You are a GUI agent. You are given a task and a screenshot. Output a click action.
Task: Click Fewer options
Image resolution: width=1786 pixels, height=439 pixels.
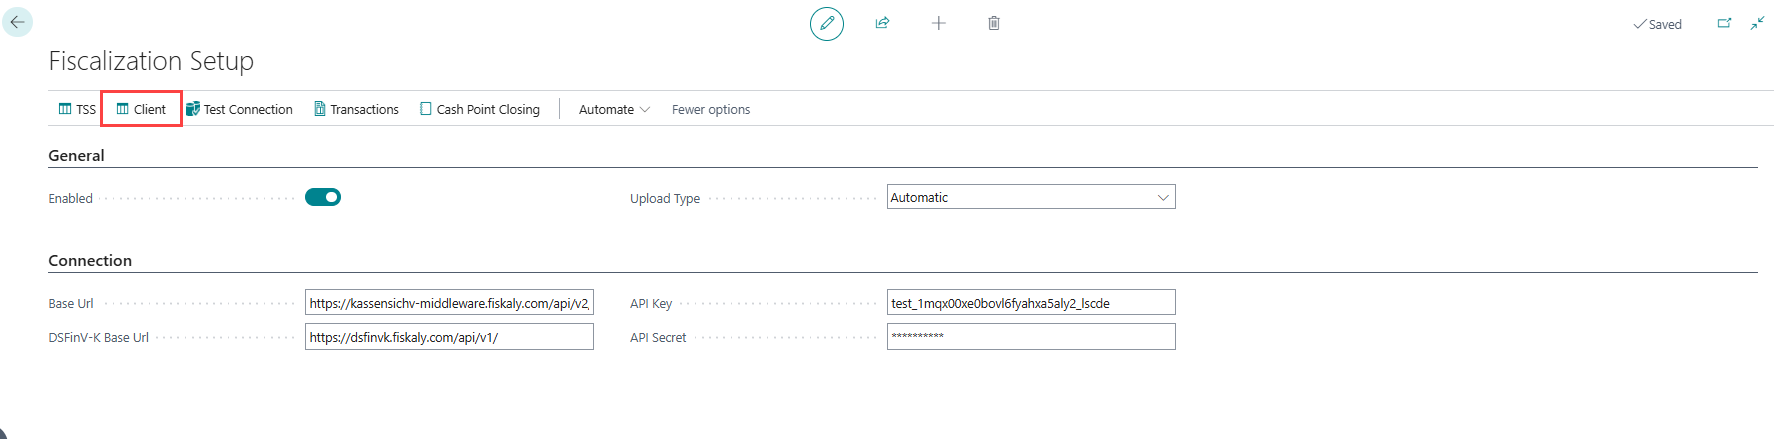click(711, 109)
